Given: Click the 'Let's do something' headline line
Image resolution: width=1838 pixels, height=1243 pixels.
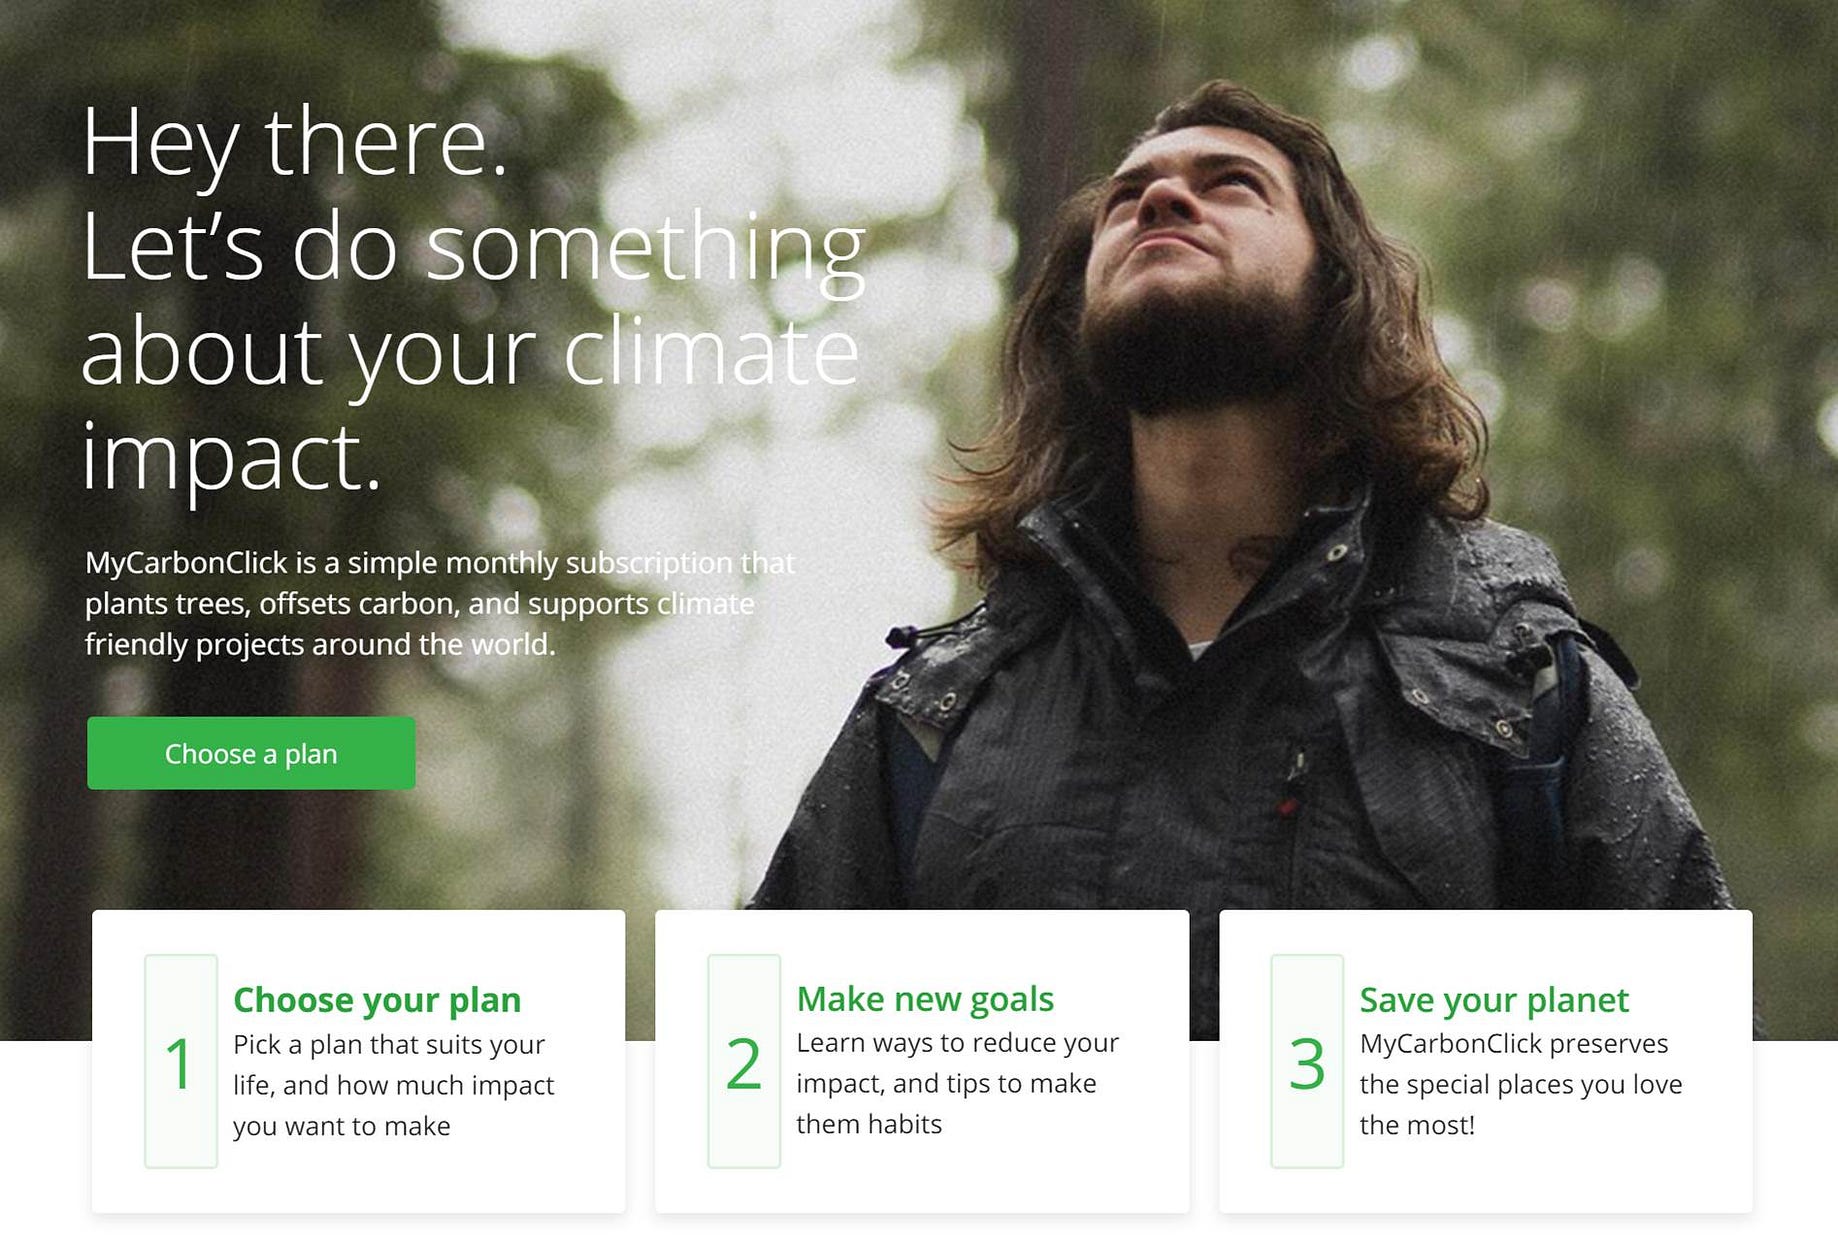Looking at the screenshot, I should pos(473,248).
